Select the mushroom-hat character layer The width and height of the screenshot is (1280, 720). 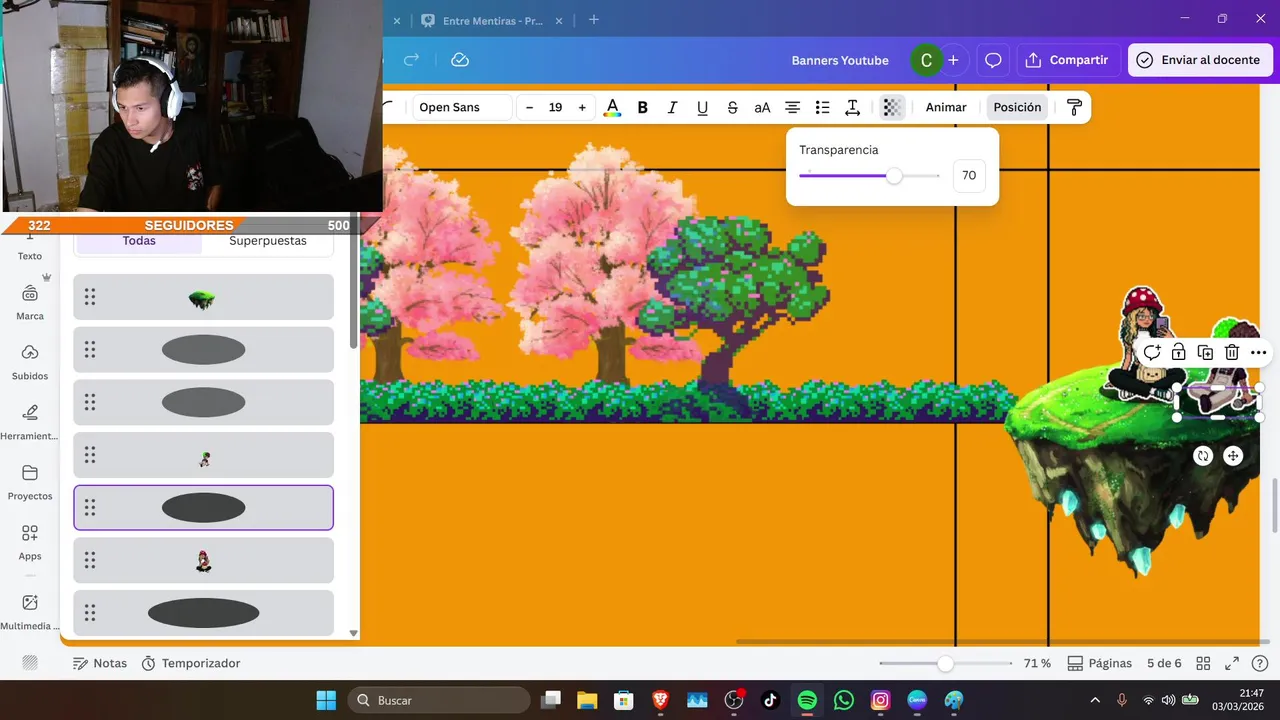(203, 561)
